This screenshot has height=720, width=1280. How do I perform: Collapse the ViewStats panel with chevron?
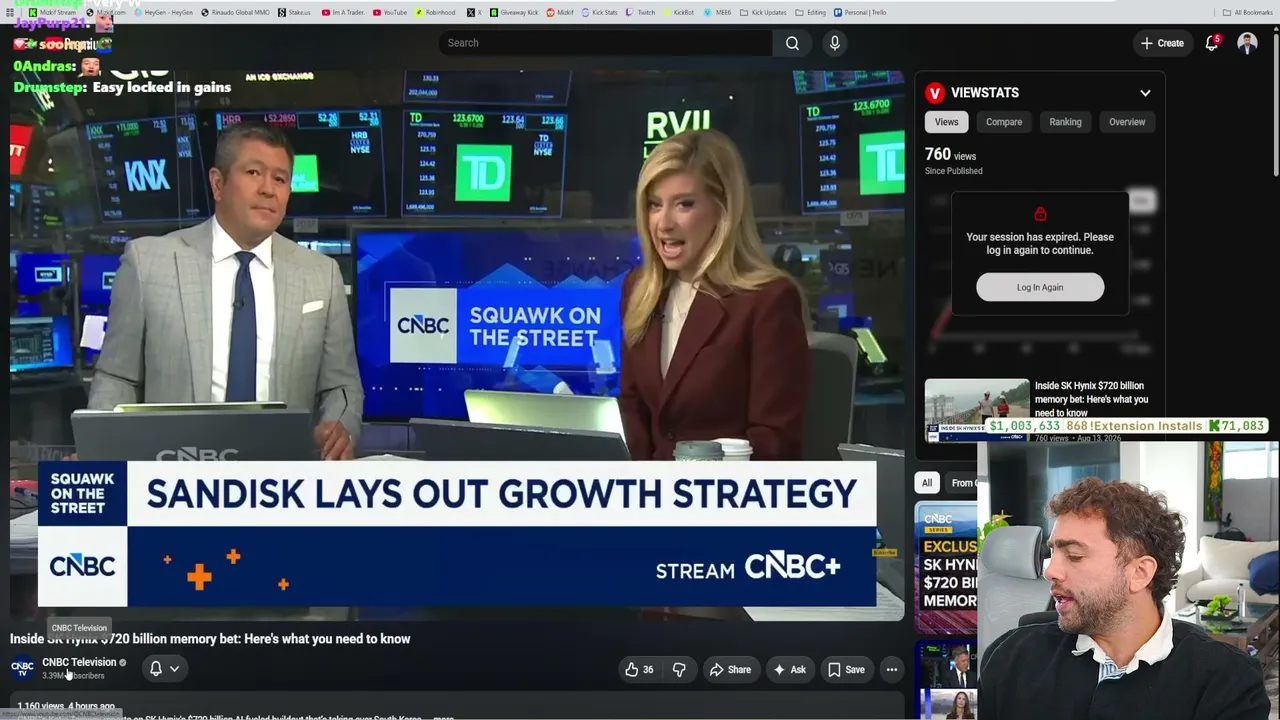[x=1145, y=93]
